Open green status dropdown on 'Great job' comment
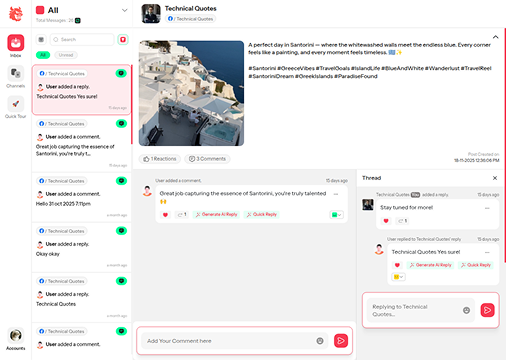Viewport: 506px width, 360px height. click(x=337, y=215)
